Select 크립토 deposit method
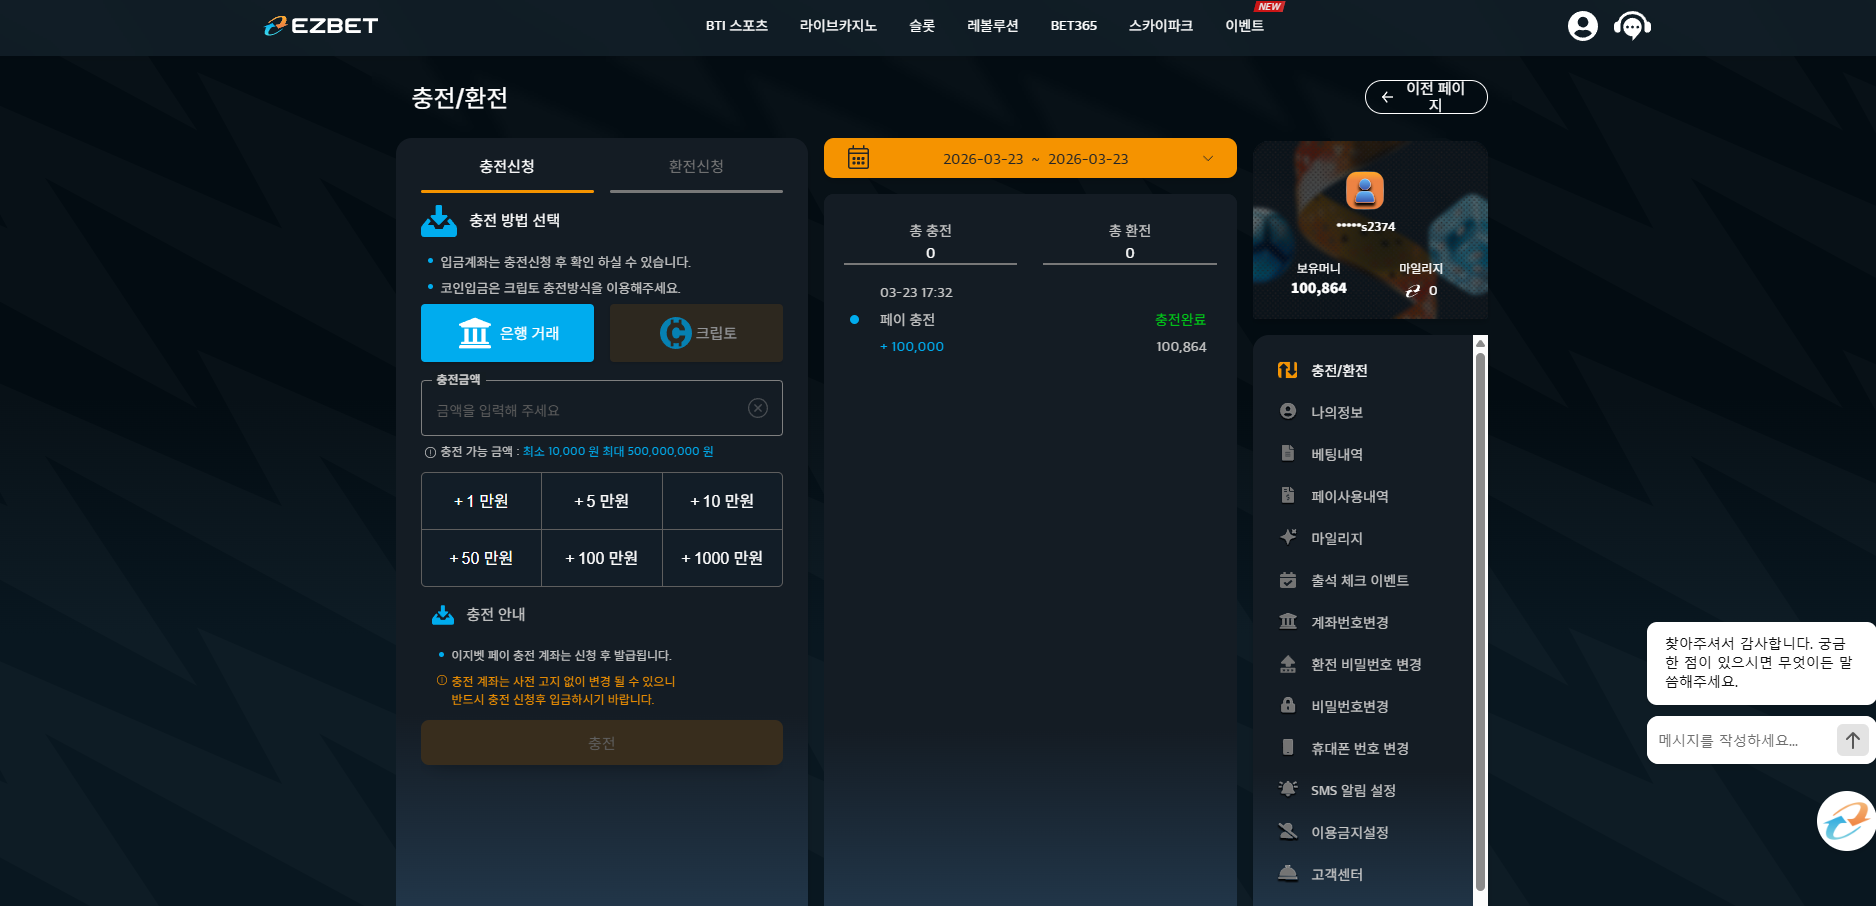The height and width of the screenshot is (906, 1876). [x=696, y=333]
